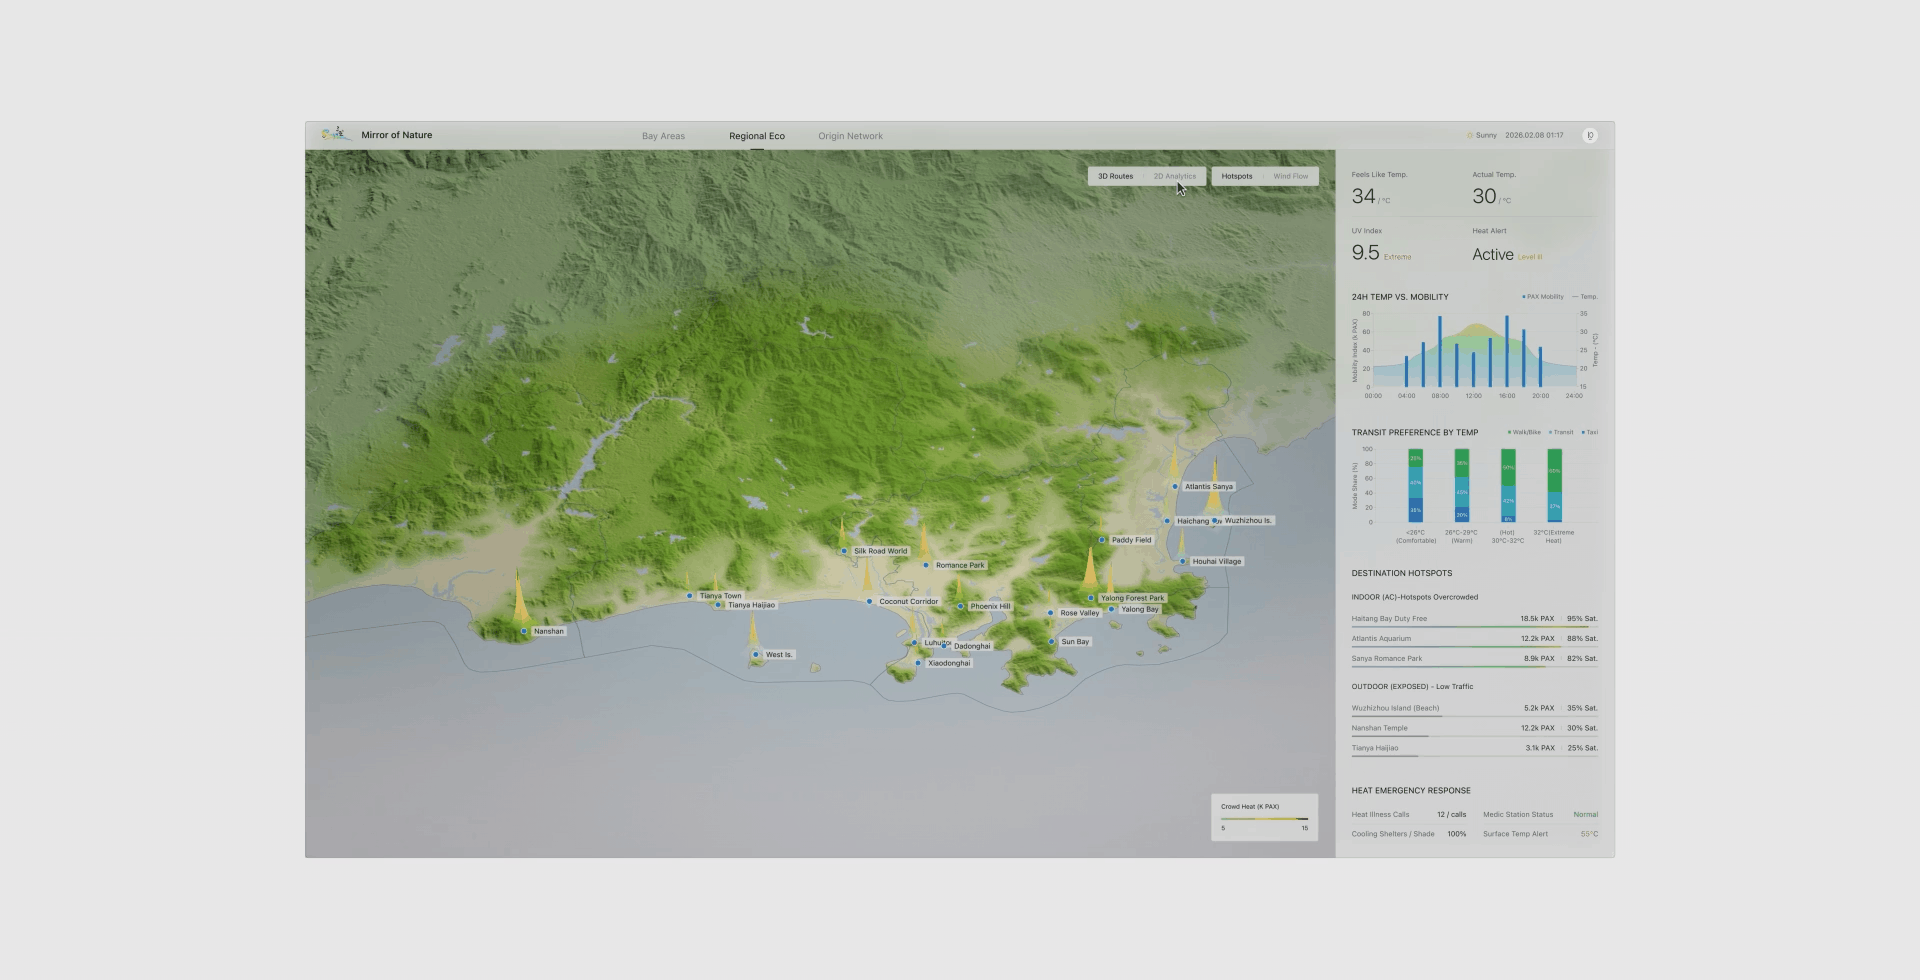Select the Haichang marker dot
1920x980 pixels.
1167,521
